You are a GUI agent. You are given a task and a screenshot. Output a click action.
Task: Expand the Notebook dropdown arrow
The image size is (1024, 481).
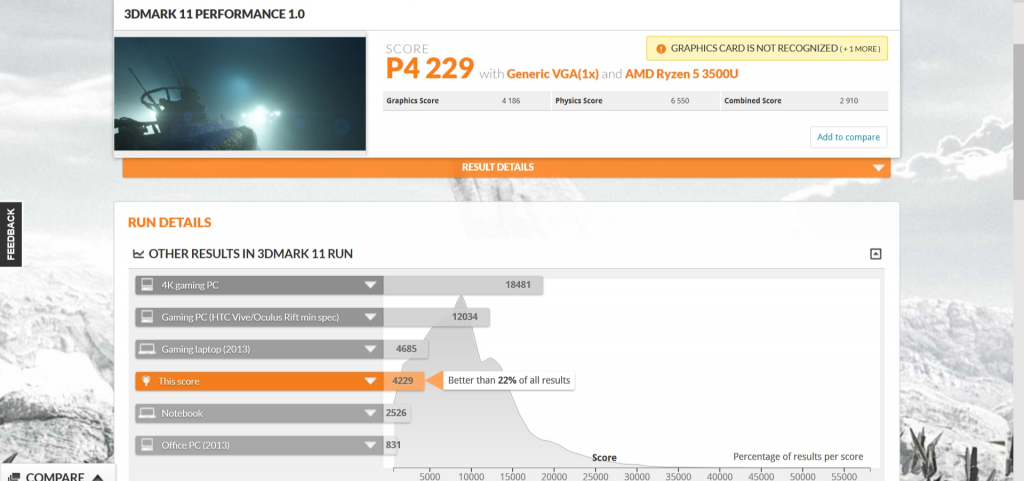tap(370, 413)
